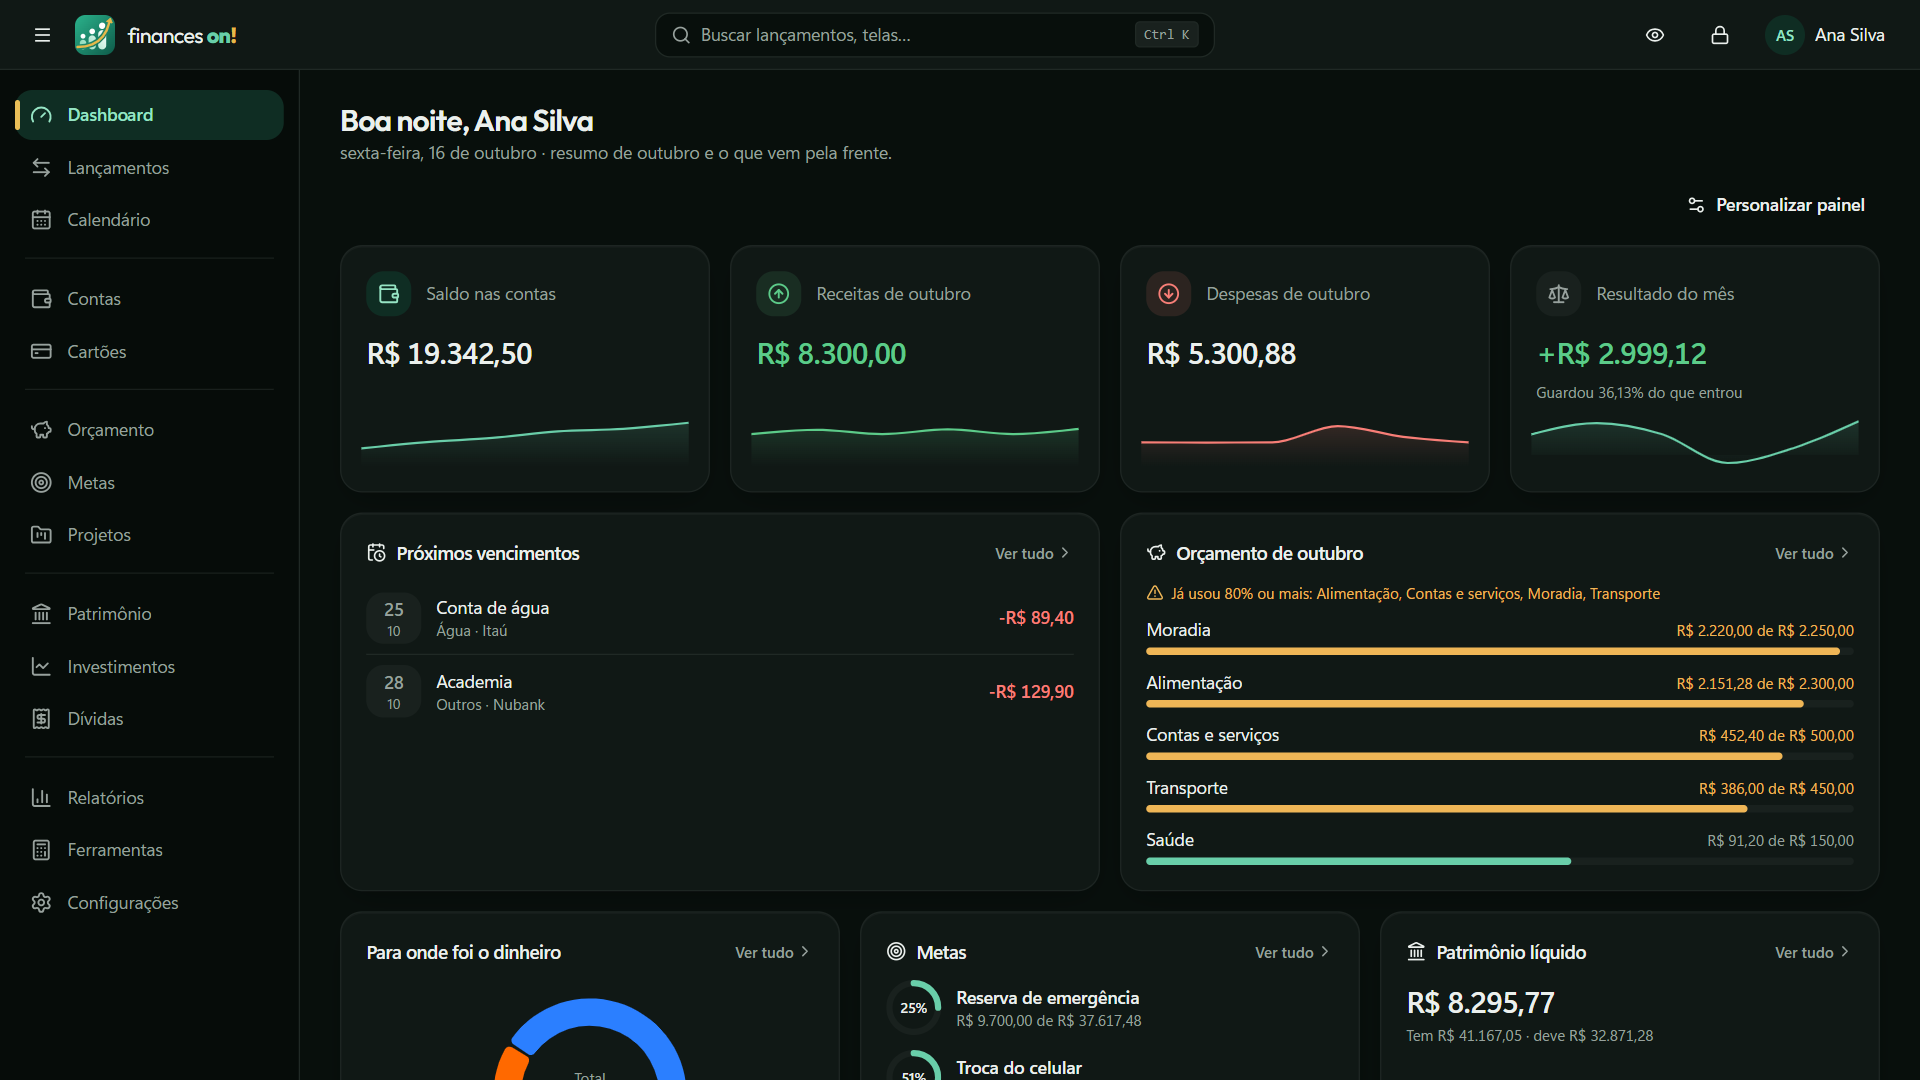Click the Ana Silva username
The height and width of the screenshot is (1080, 1920).
point(1850,35)
